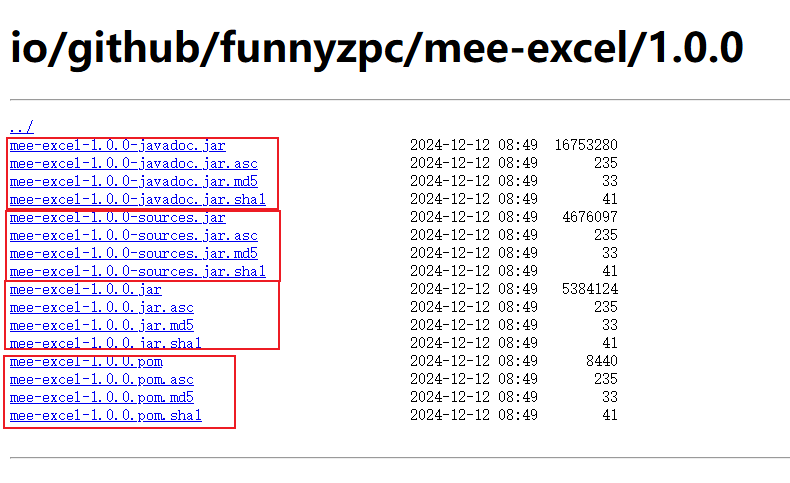Open mee-excel-1.0.0-javadoc.jar.sha1 checksum

pyautogui.click(x=138, y=199)
